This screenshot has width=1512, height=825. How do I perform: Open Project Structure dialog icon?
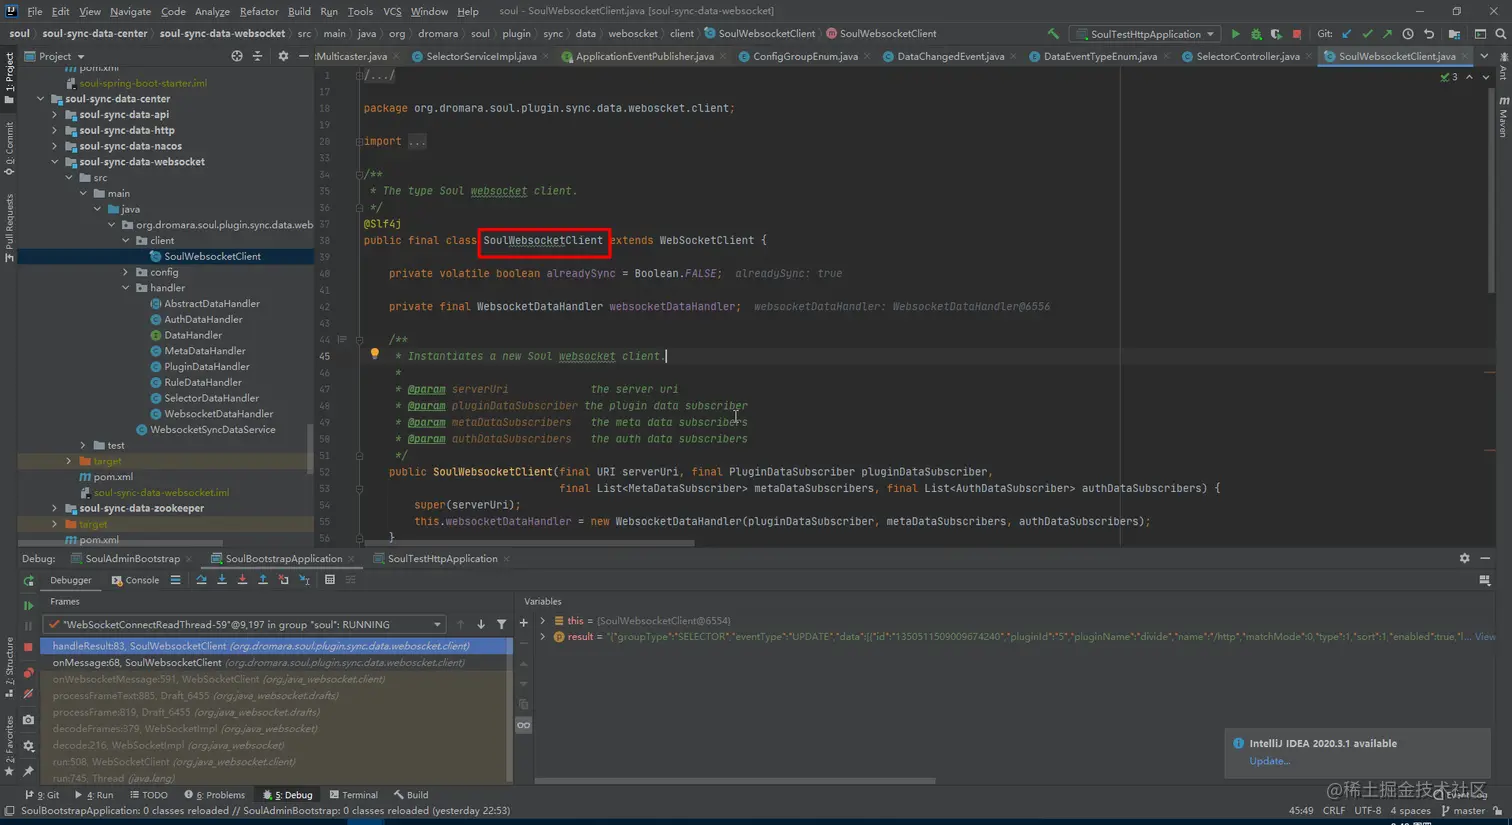[x=1454, y=34]
